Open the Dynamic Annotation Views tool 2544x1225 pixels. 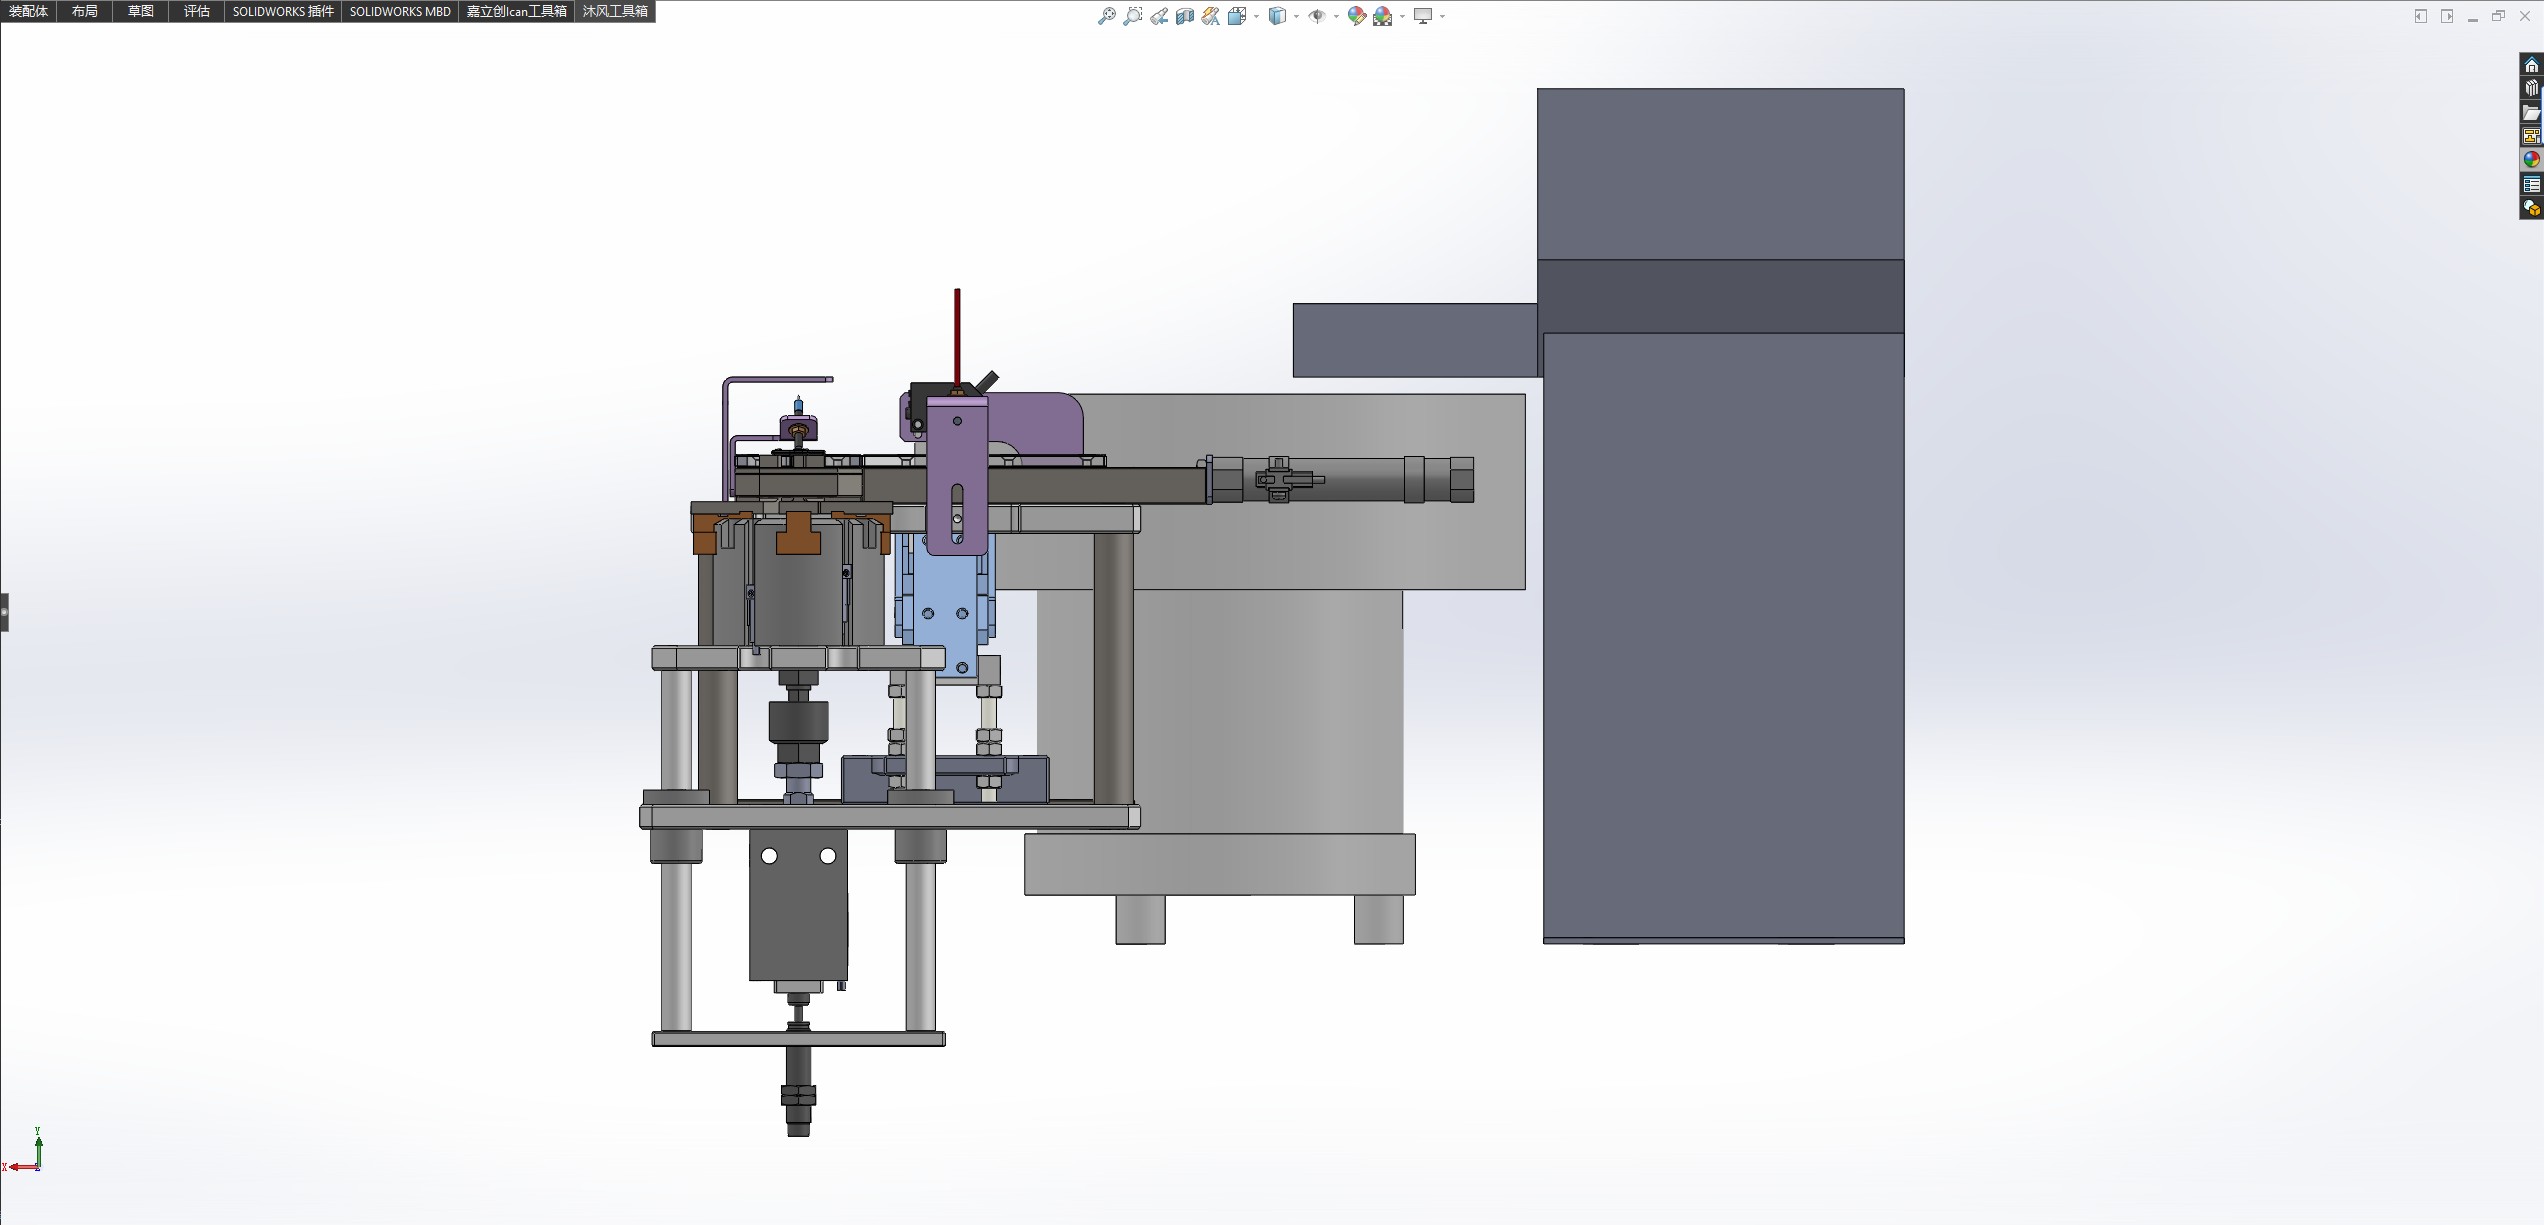(1210, 16)
